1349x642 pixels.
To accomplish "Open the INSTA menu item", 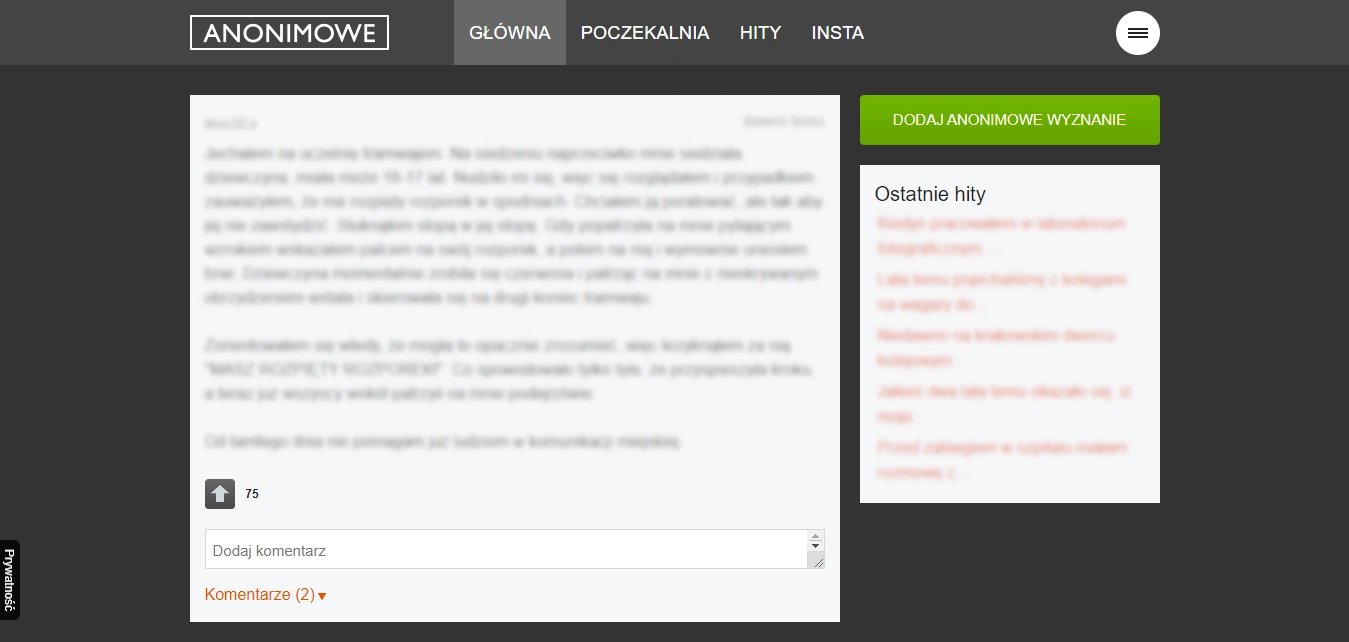I will [x=838, y=33].
